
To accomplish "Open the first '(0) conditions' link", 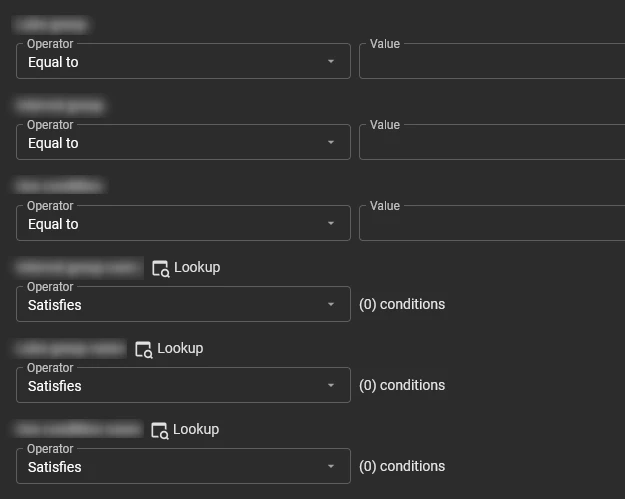I will tap(402, 304).
